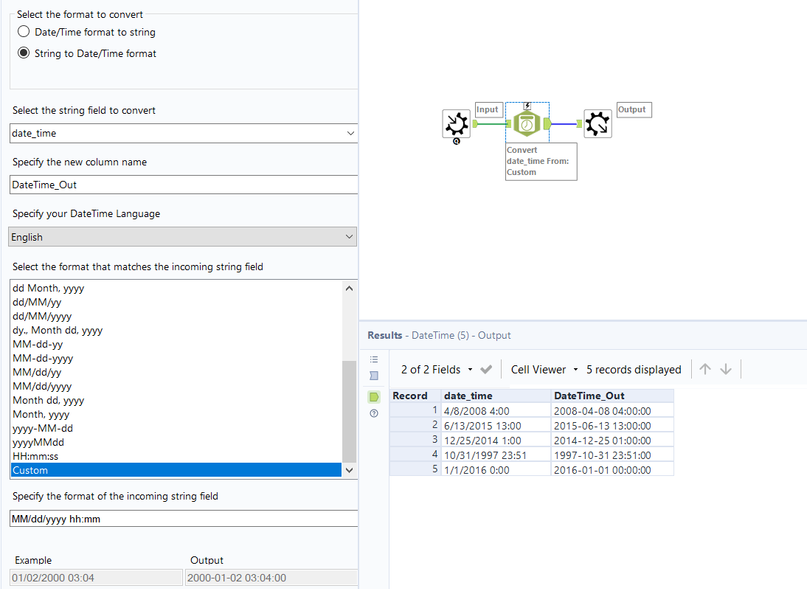The width and height of the screenshot is (807, 589).
Task: Select 'Date/Time format to string' option
Action: point(24,32)
